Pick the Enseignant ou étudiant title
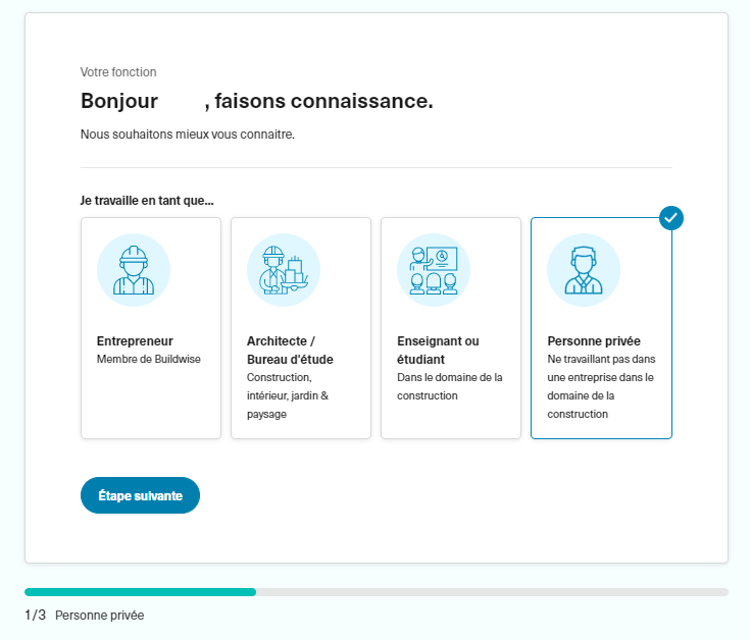Screen dimensions: 750x640 tap(438, 350)
